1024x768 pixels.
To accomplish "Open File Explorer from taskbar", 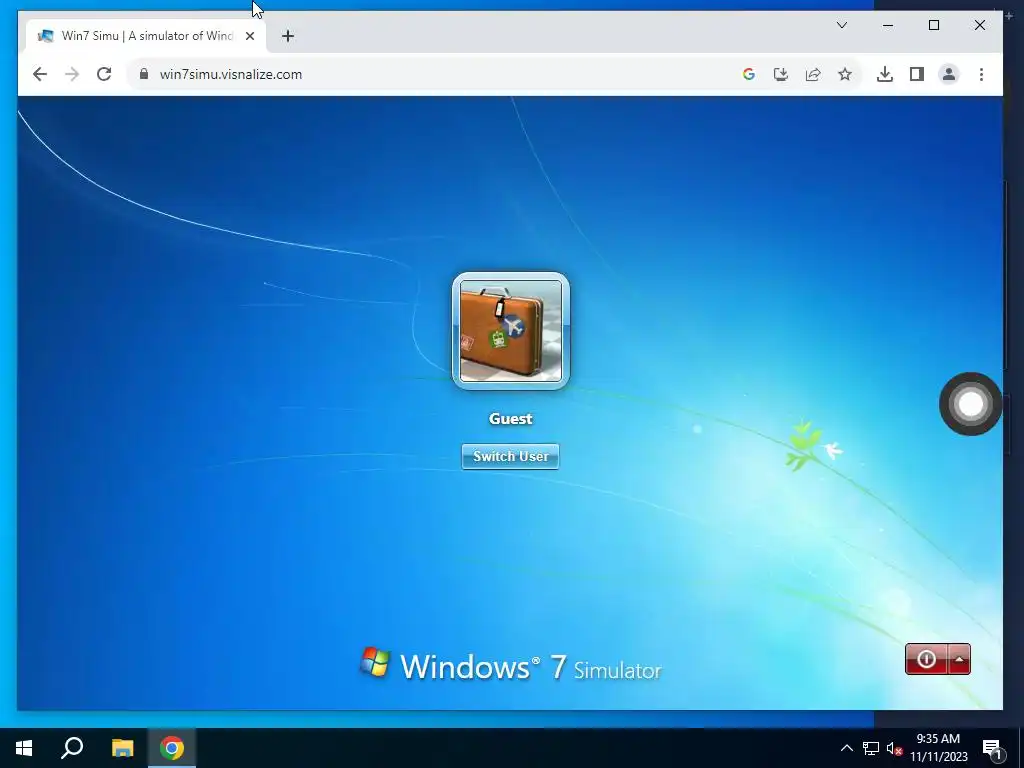I will click(x=122, y=748).
